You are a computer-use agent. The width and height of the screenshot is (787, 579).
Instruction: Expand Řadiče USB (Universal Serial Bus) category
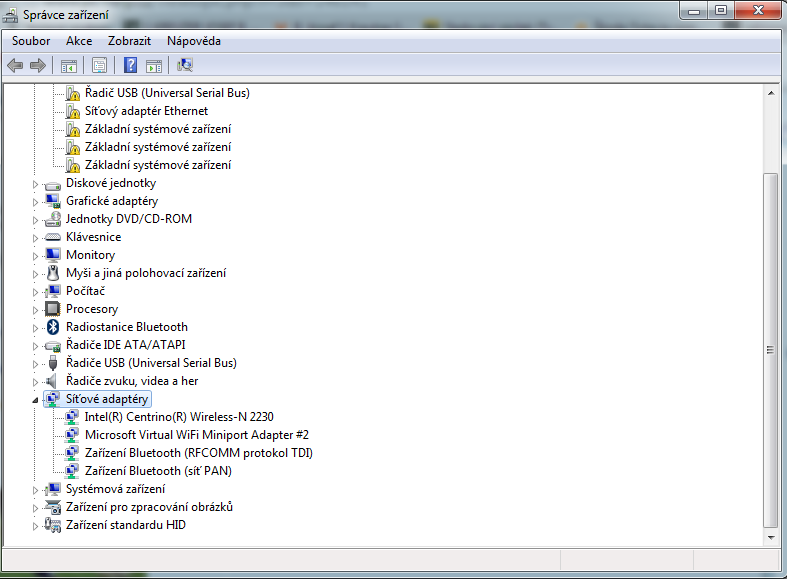[x=35, y=365]
